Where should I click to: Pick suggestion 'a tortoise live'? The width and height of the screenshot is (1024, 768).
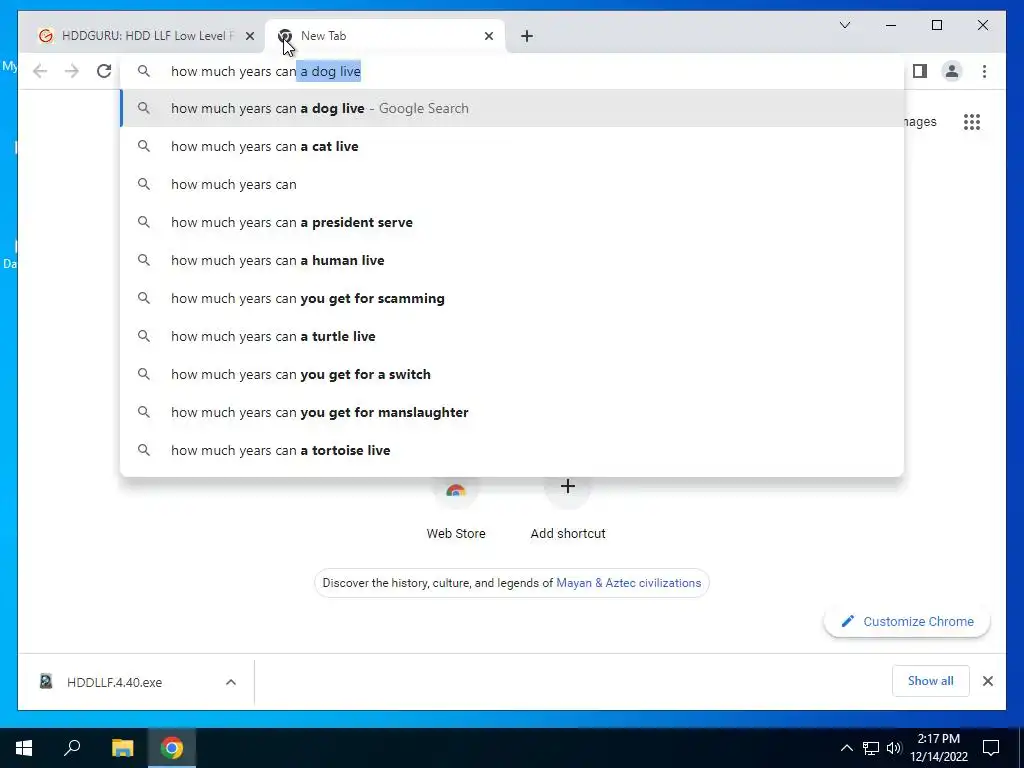click(512, 450)
